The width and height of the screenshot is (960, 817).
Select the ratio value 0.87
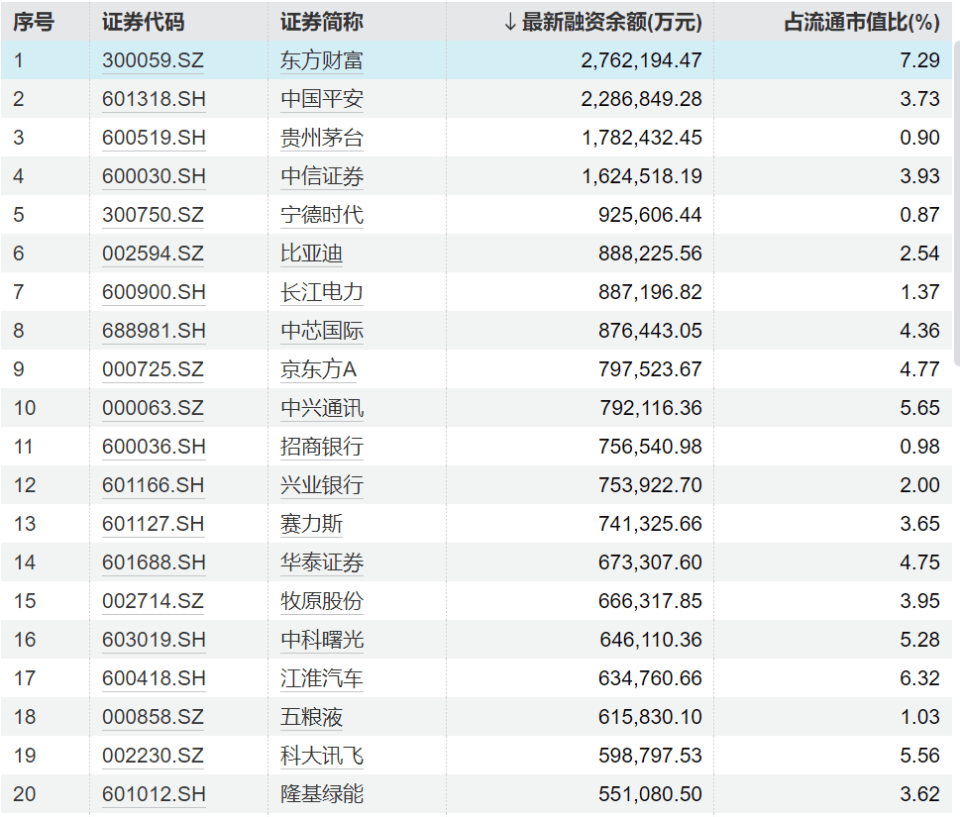click(920, 214)
